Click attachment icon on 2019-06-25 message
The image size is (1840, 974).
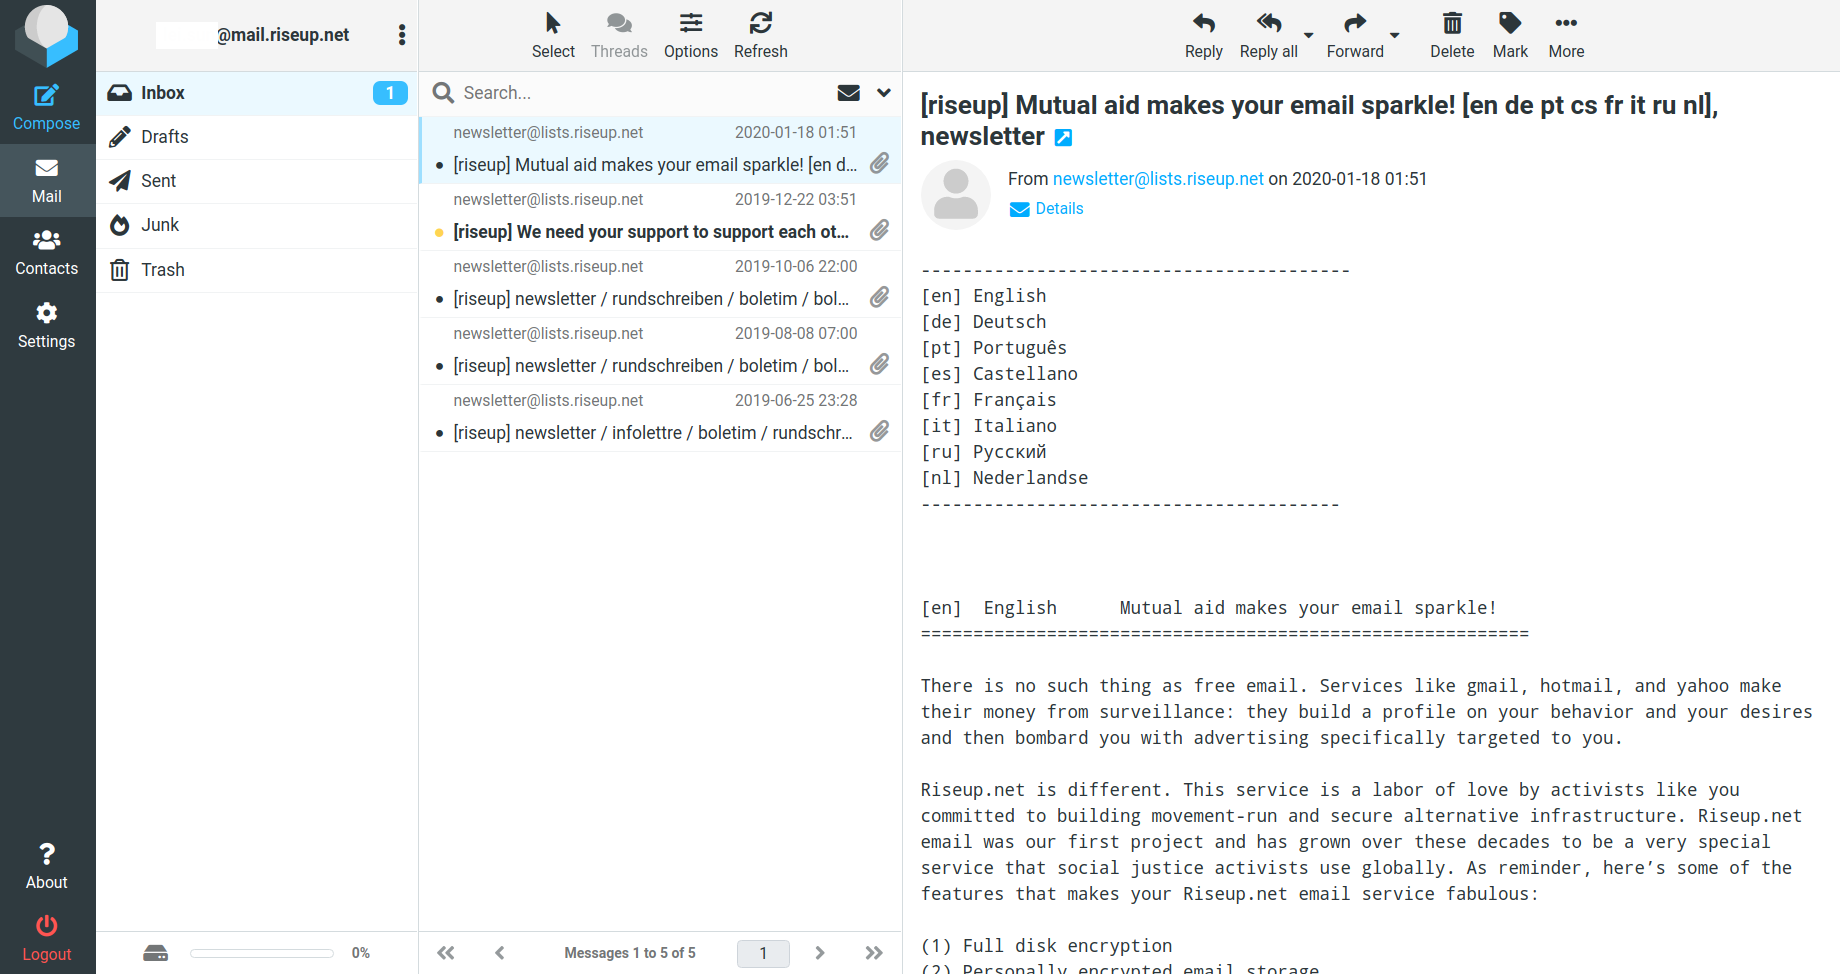point(880,431)
